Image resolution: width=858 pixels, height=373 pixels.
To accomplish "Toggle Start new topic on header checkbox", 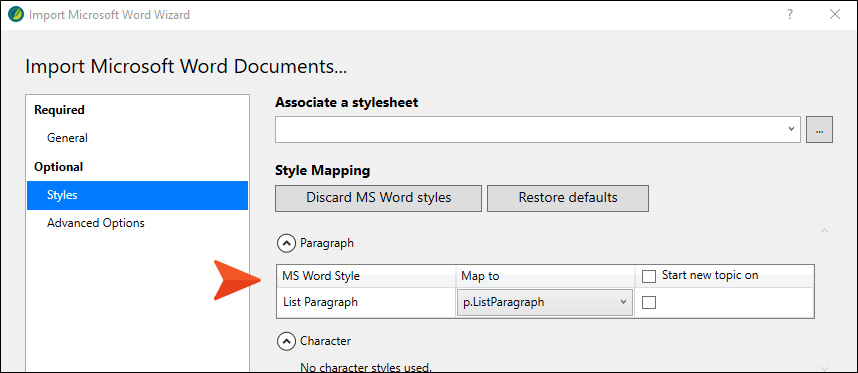I will (x=649, y=277).
